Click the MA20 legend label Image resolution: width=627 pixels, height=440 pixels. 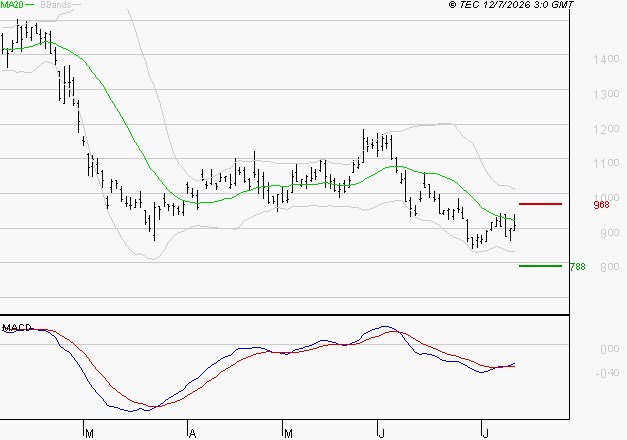(12, 4)
